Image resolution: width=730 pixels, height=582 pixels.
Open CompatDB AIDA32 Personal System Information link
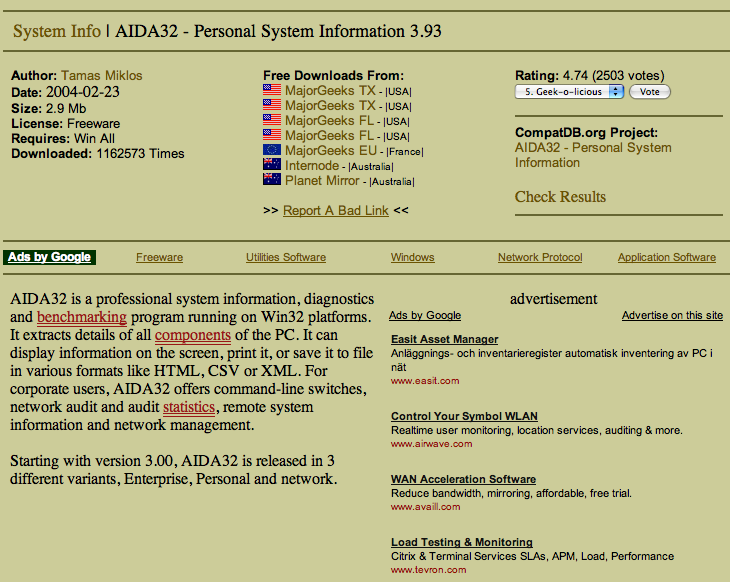(593, 155)
